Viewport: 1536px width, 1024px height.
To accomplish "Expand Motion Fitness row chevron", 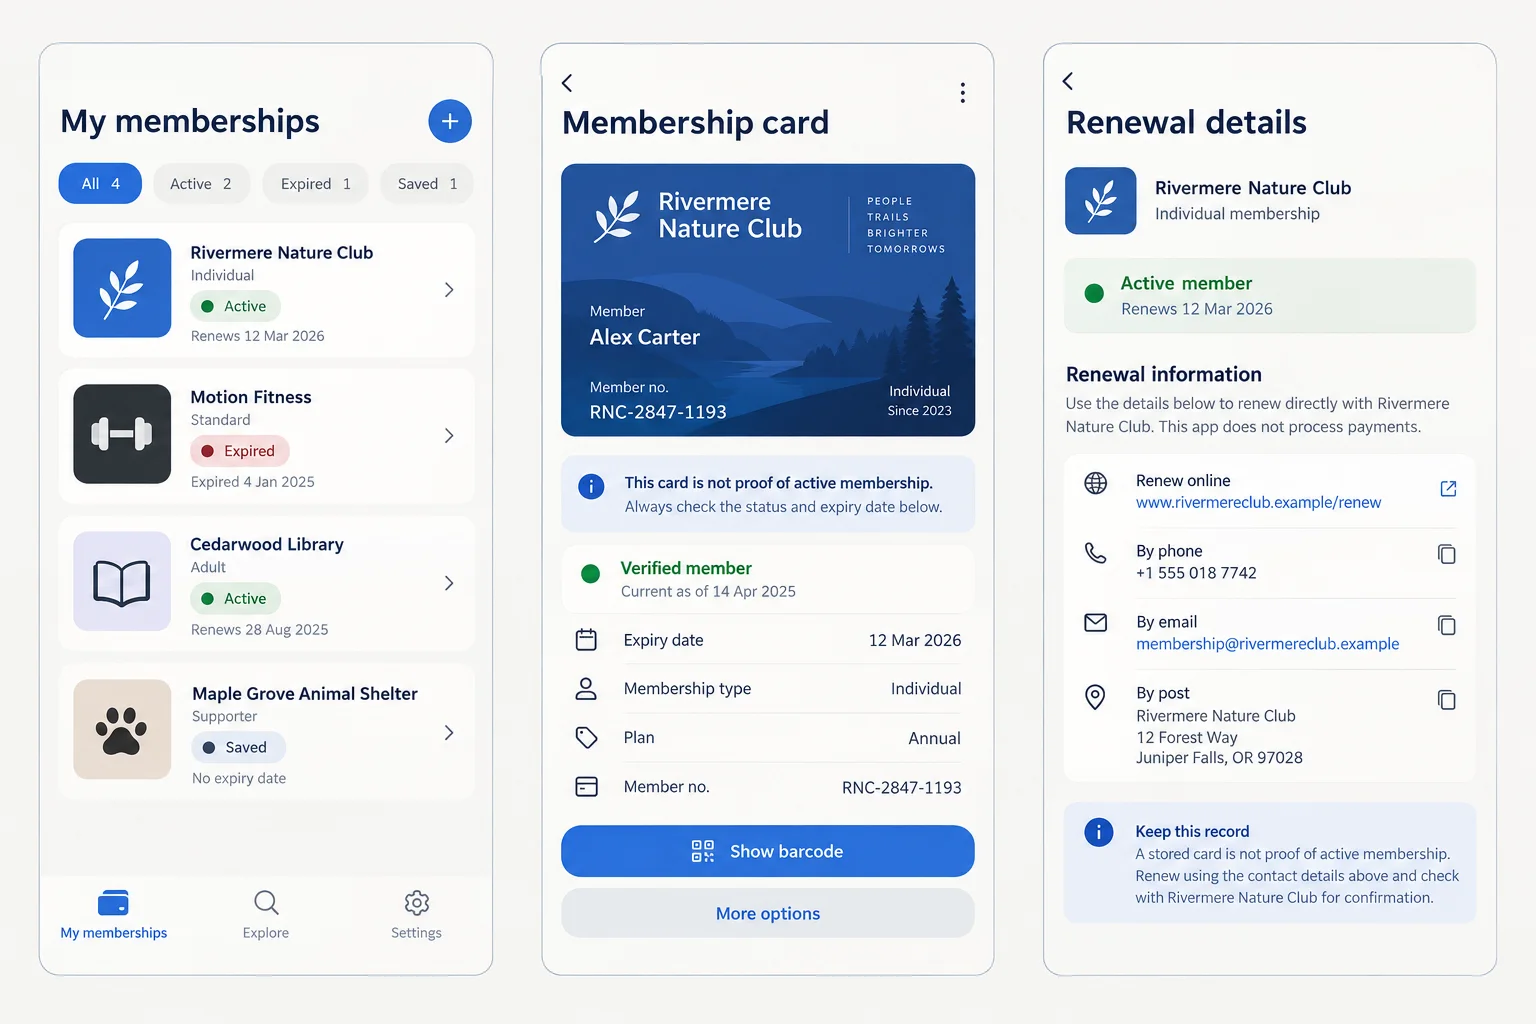I will pos(449,436).
